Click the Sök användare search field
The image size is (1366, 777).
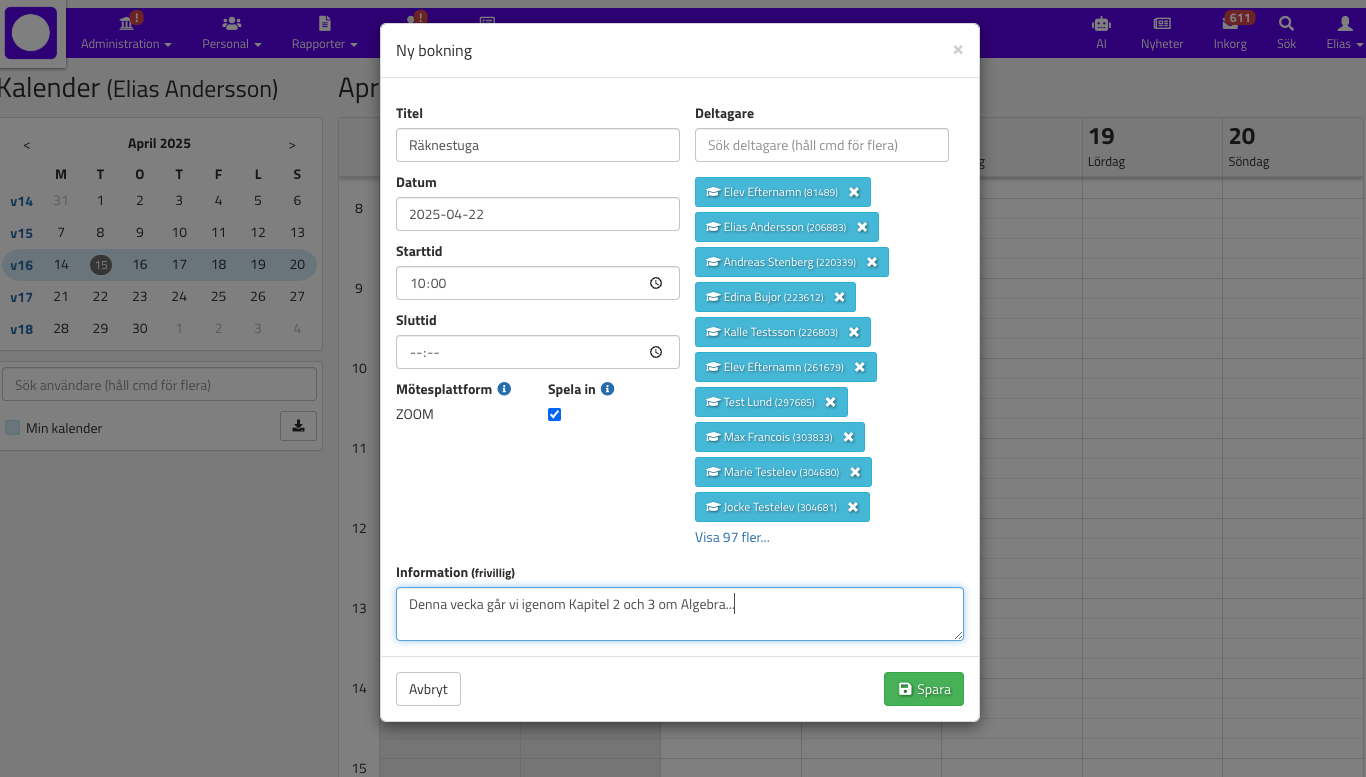[x=159, y=384]
